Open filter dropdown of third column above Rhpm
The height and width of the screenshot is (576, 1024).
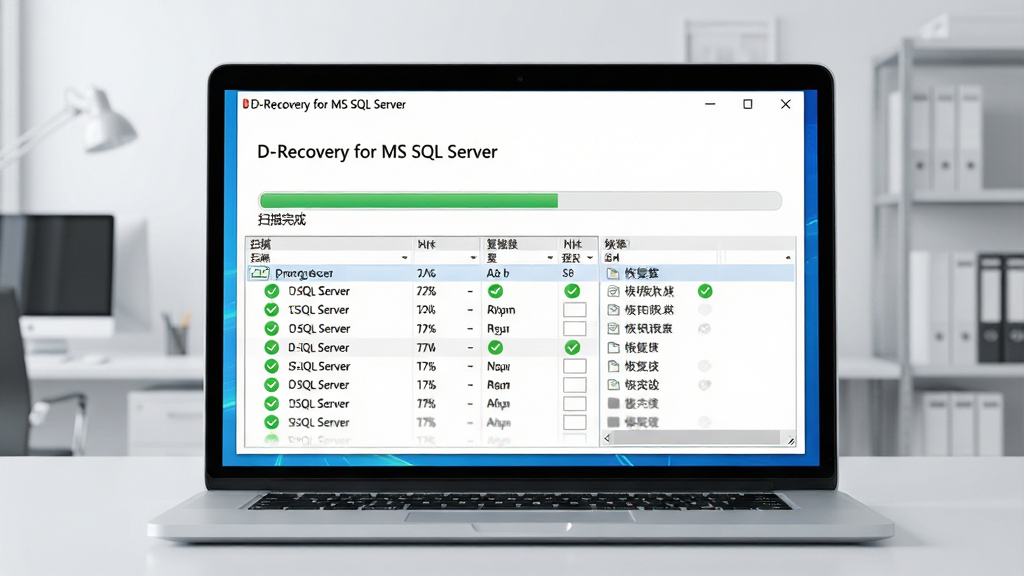(550, 258)
